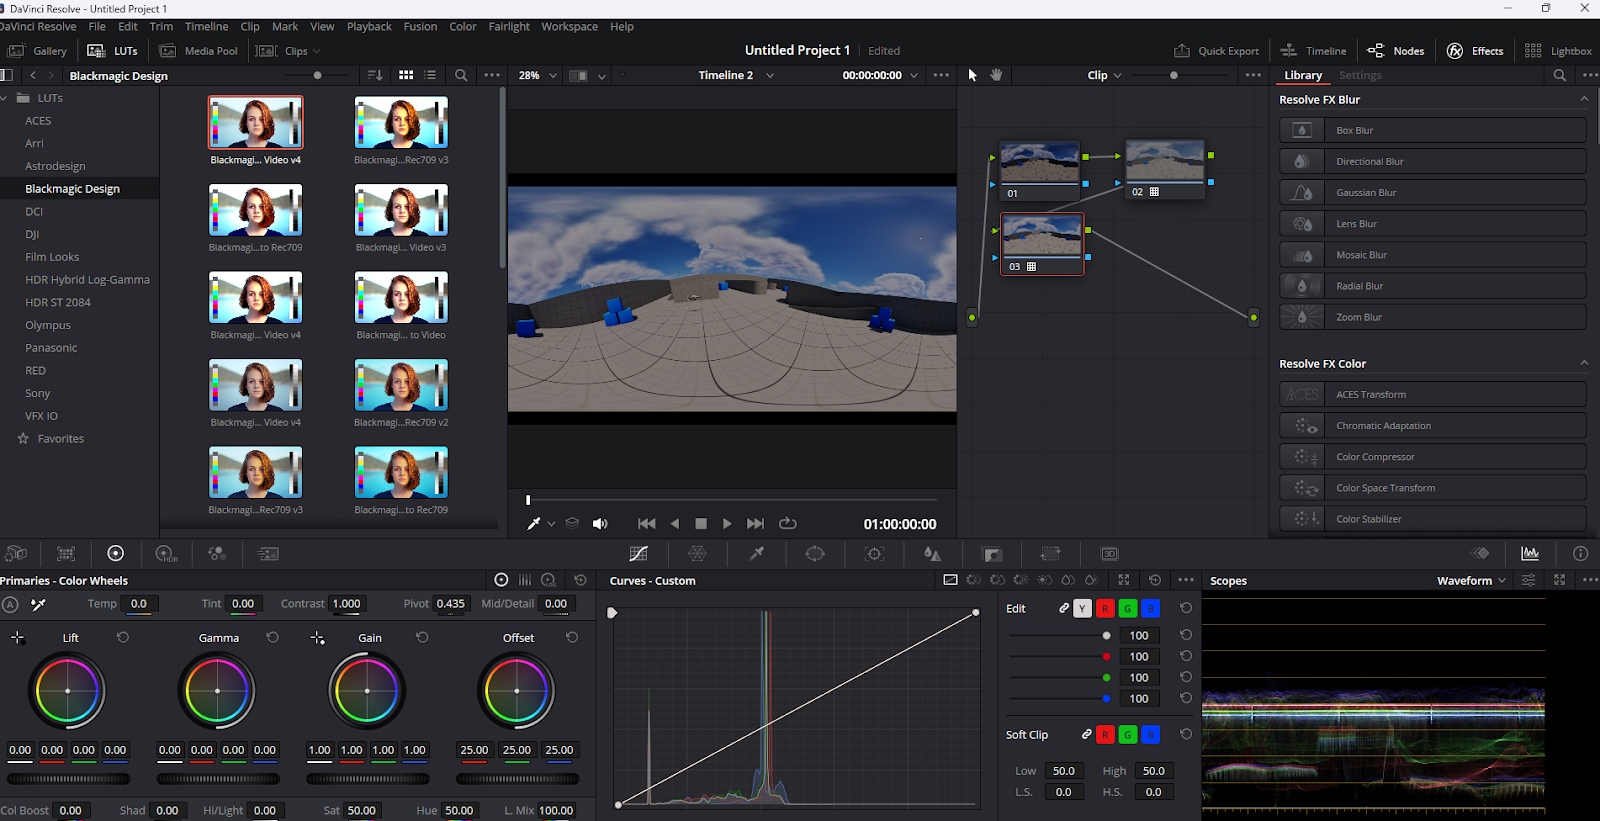Click the LUT sort order icon
The height and width of the screenshot is (821, 1600).
click(x=375, y=75)
